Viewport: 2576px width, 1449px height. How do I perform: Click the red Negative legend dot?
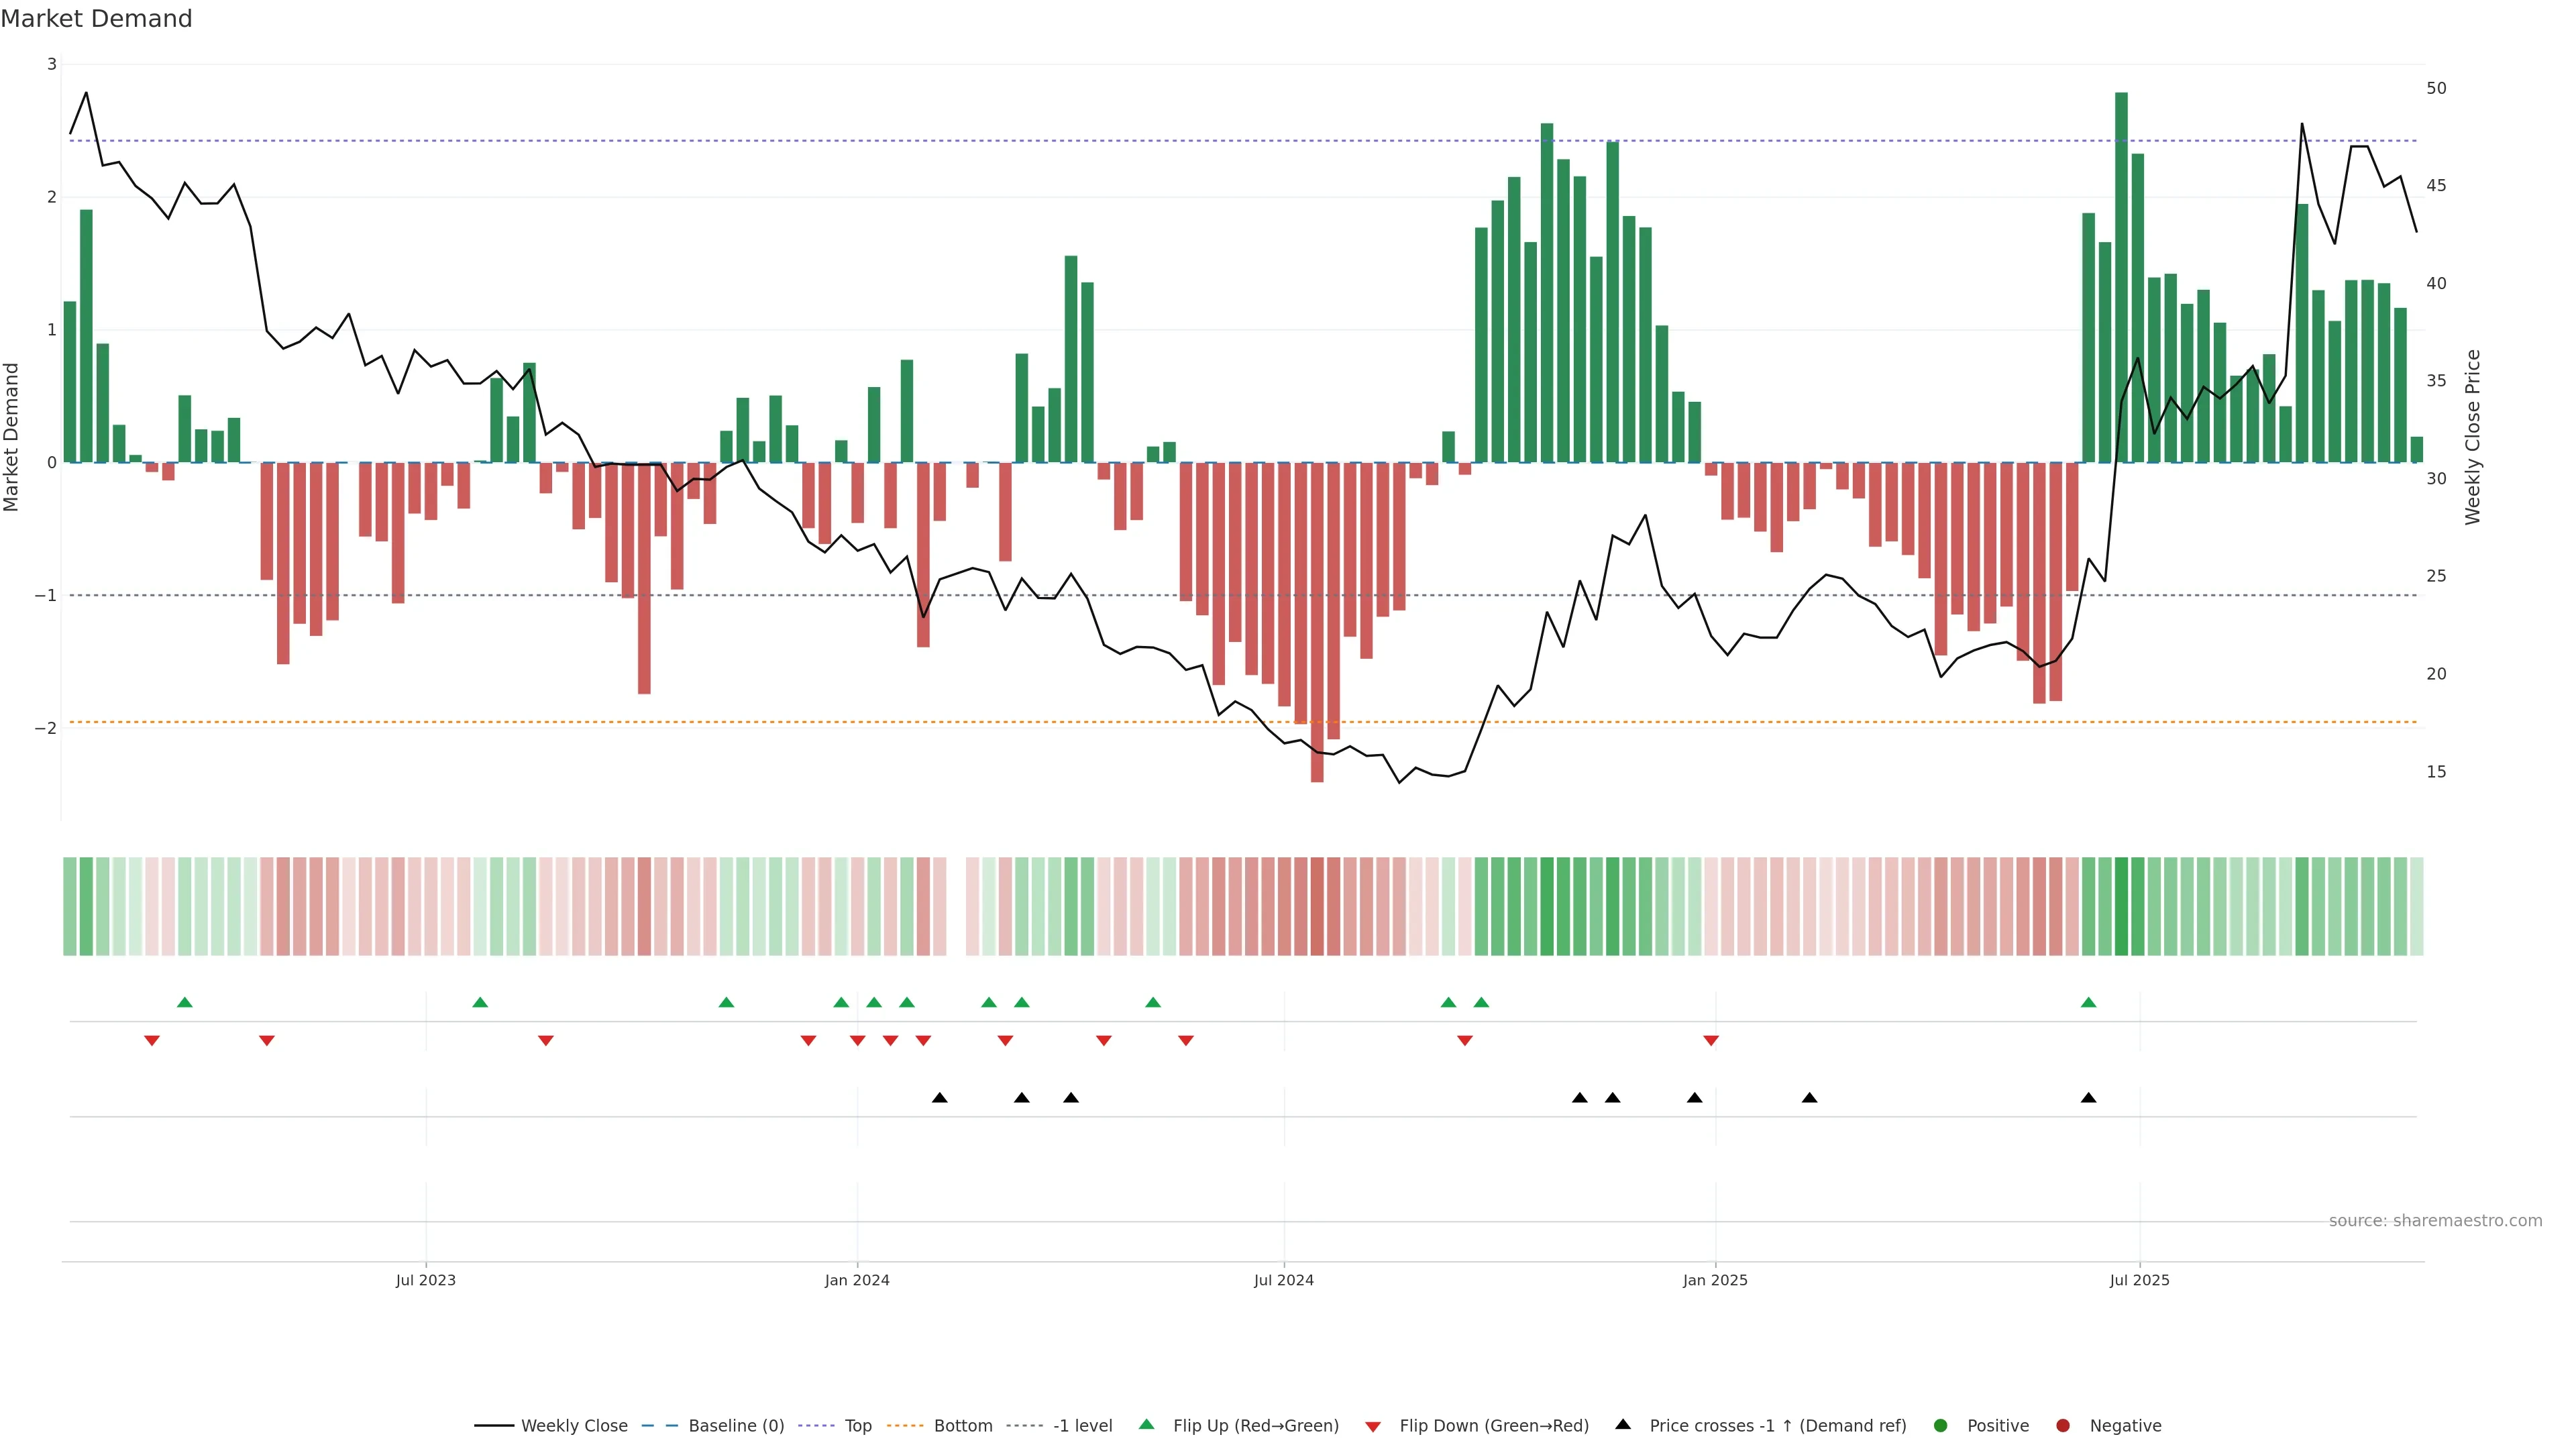(2063, 1426)
